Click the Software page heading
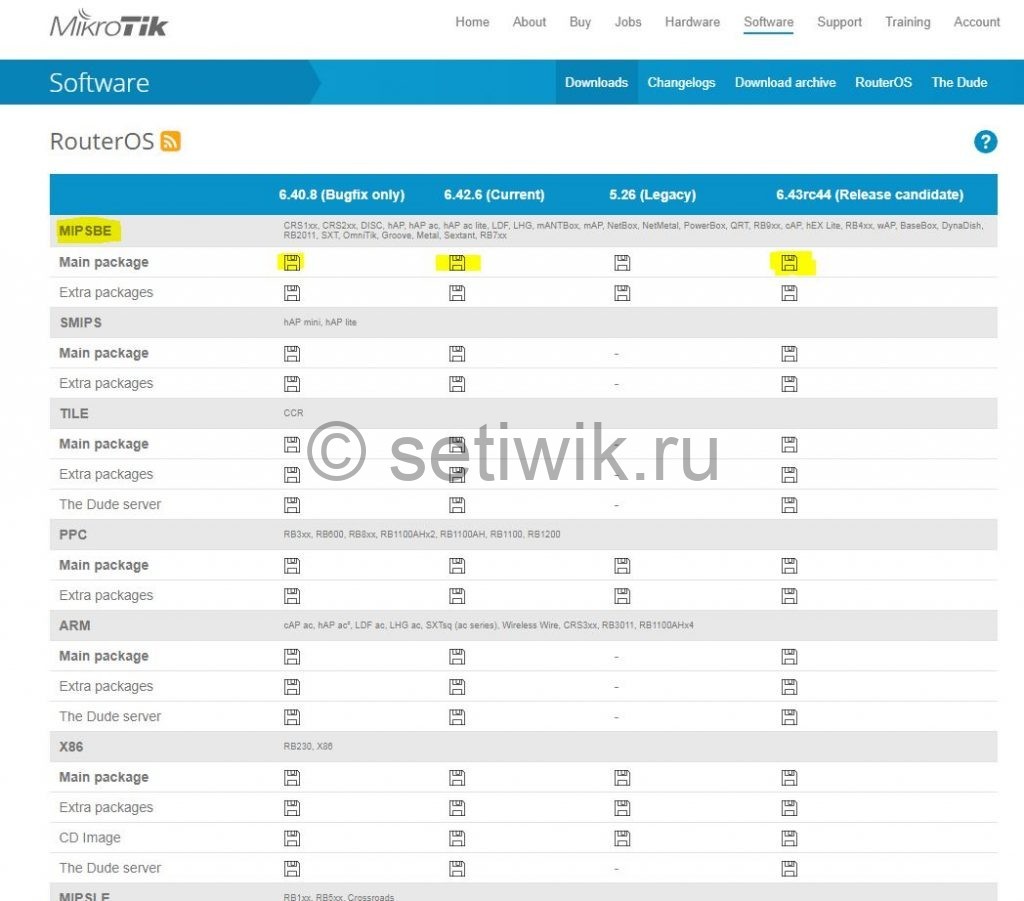 [x=99, y=83]
